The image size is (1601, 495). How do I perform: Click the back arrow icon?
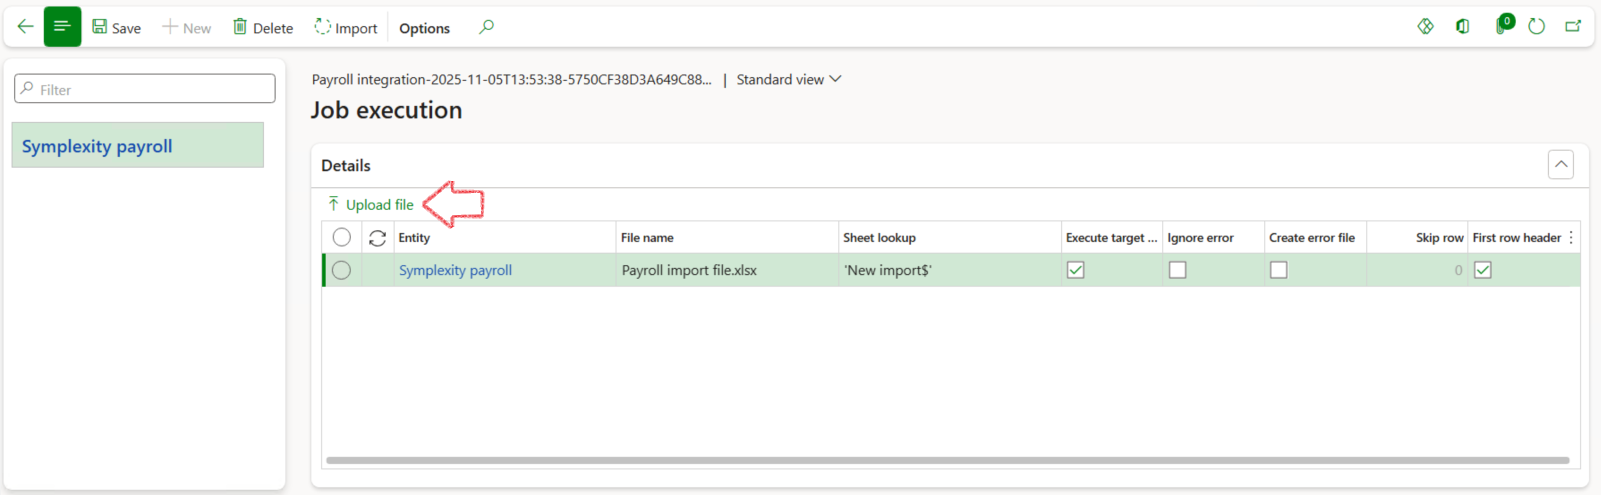25,27
